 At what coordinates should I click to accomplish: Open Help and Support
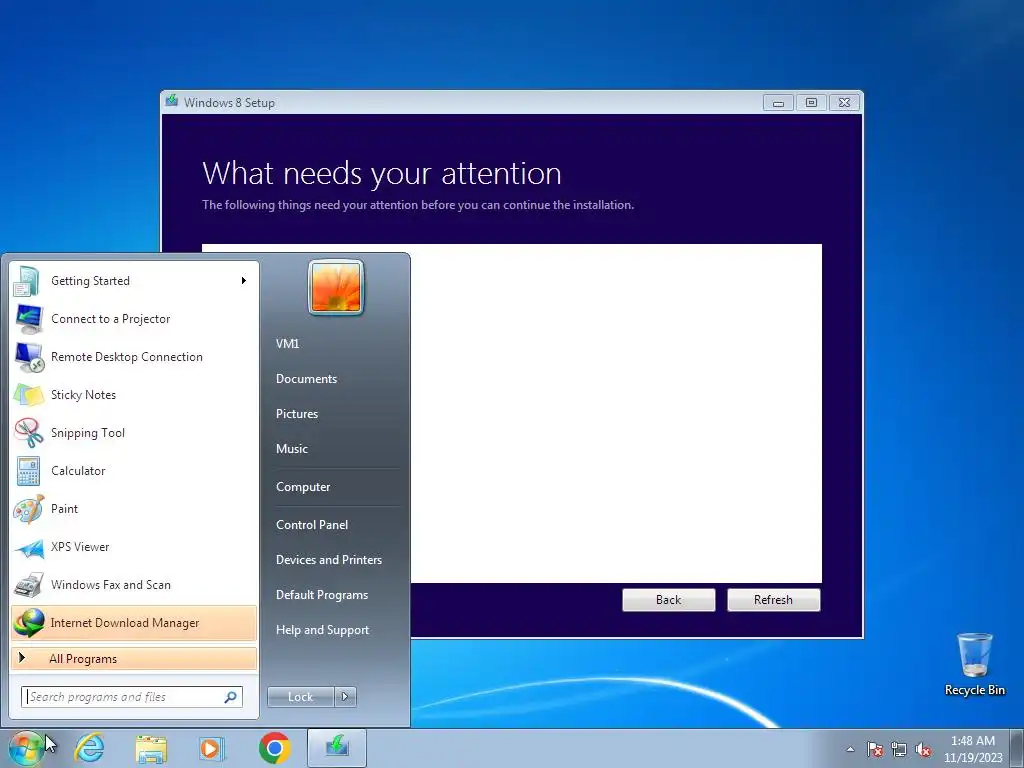323,630
